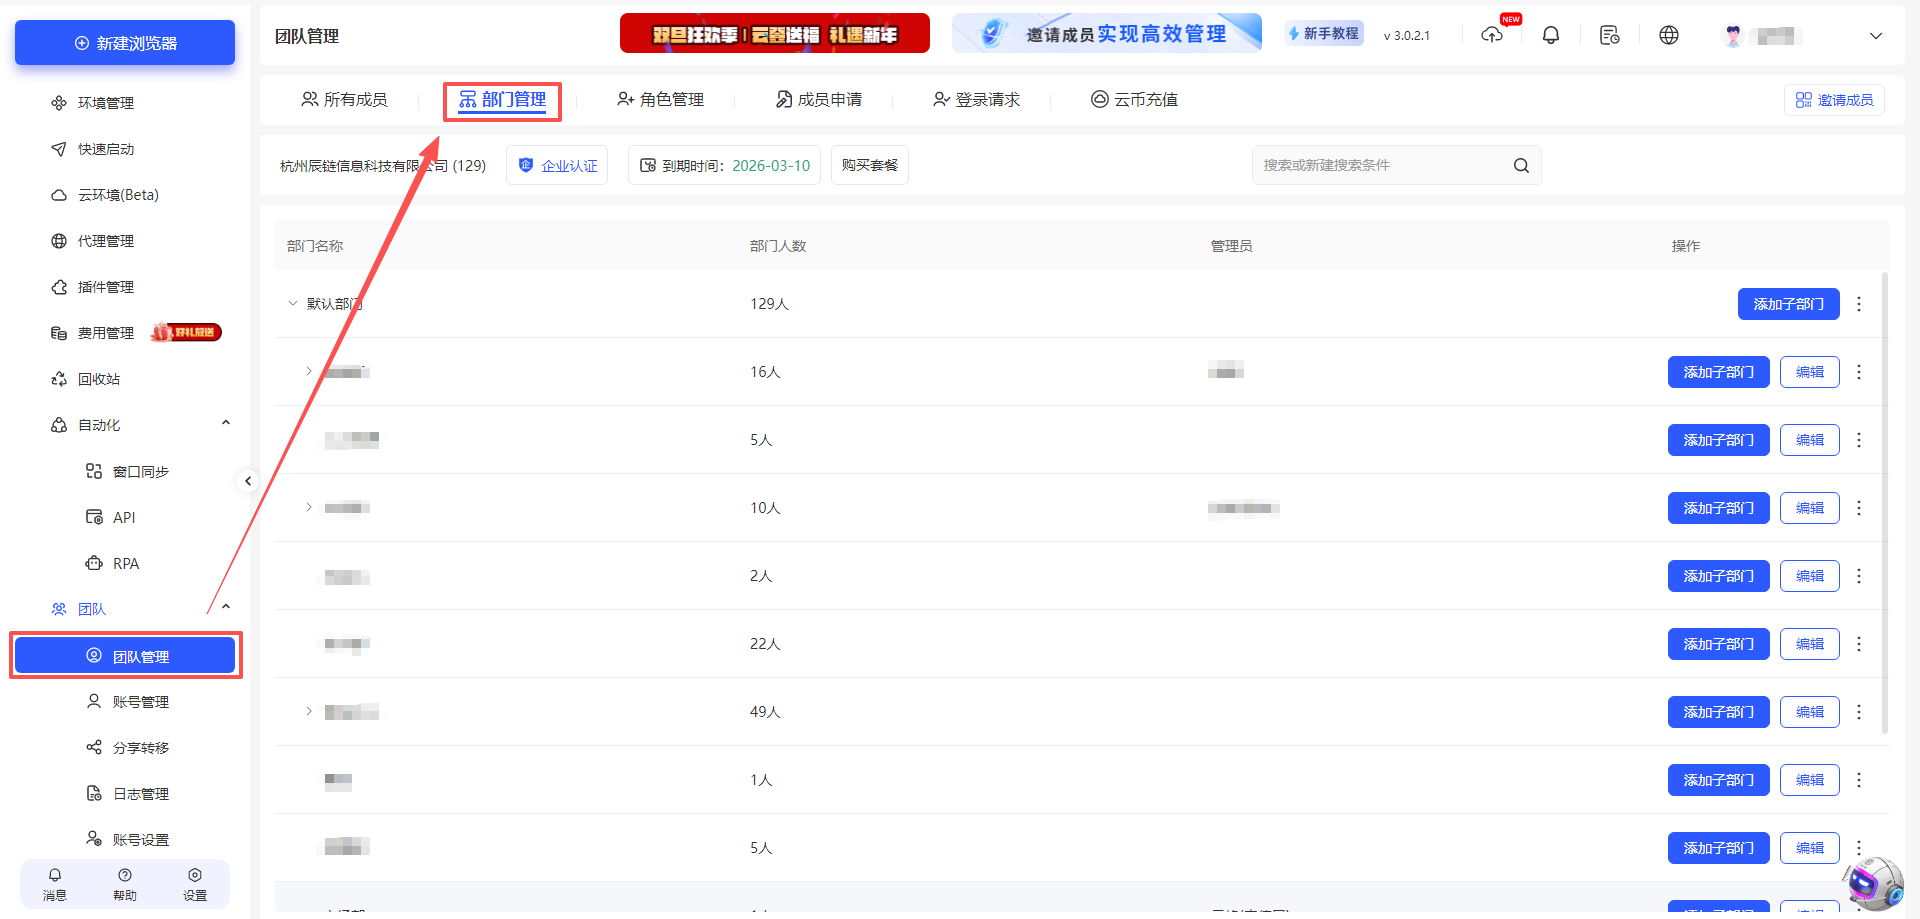Switch to the 角色管理 tab
Image resolution: width=1920 pixels, height=919 pixels.
pos(660,99)
